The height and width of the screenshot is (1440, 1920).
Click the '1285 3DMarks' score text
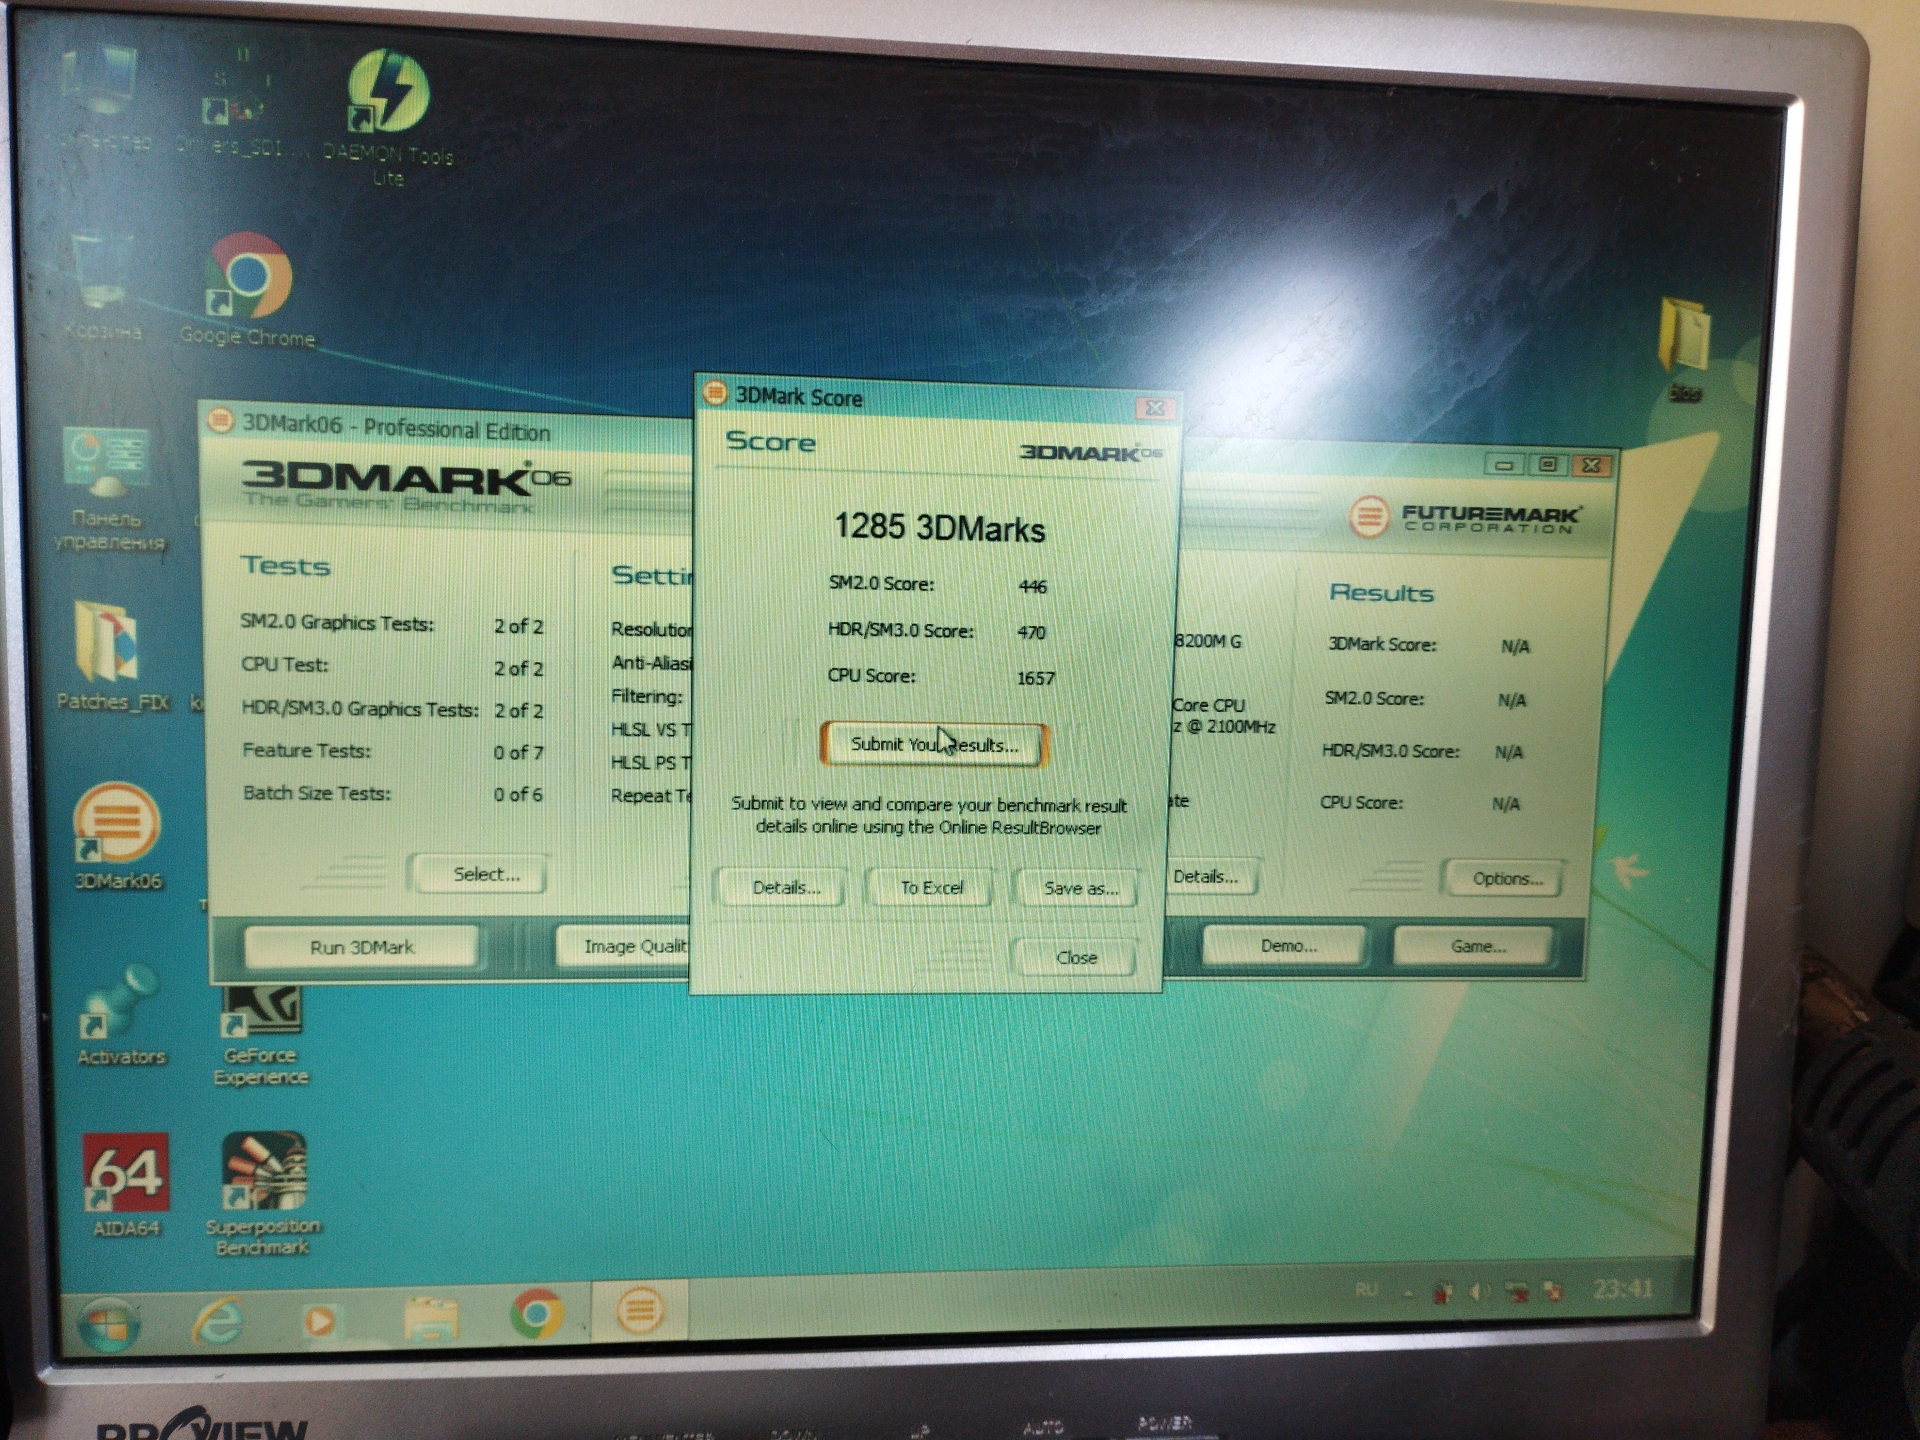tap(939, 527)
